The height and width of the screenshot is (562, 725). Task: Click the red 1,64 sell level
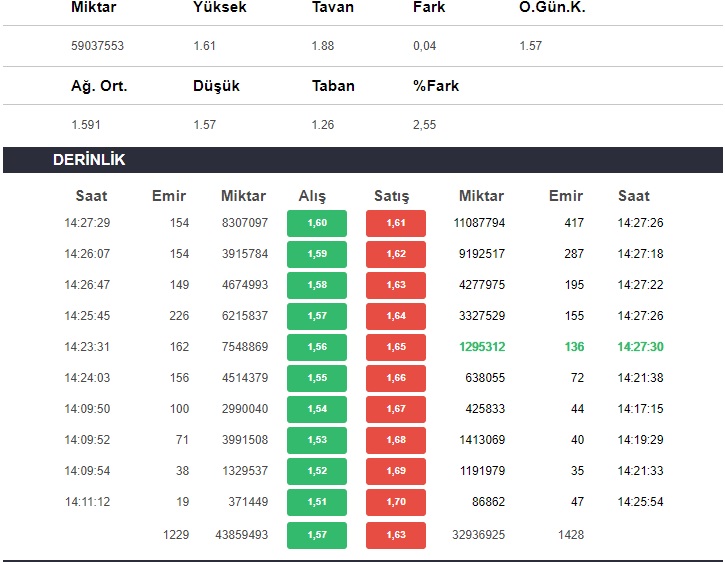click(x=396, y=316)
